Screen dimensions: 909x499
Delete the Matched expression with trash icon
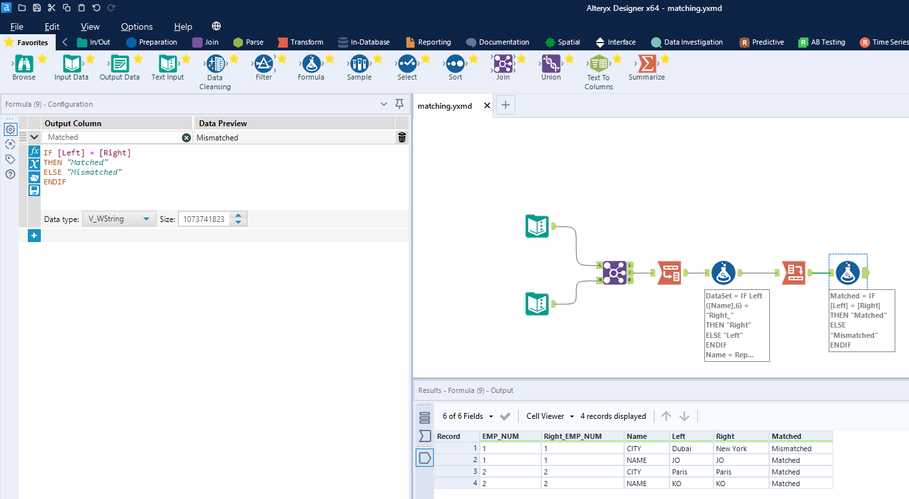(402, 137)
